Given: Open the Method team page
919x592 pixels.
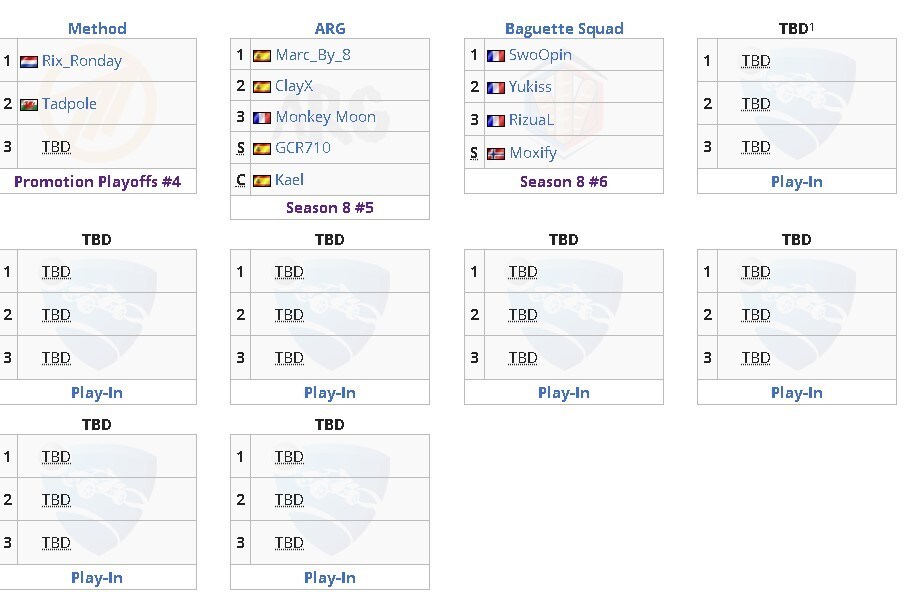Looking at the screenshot, I should click(x=97, y=28).
